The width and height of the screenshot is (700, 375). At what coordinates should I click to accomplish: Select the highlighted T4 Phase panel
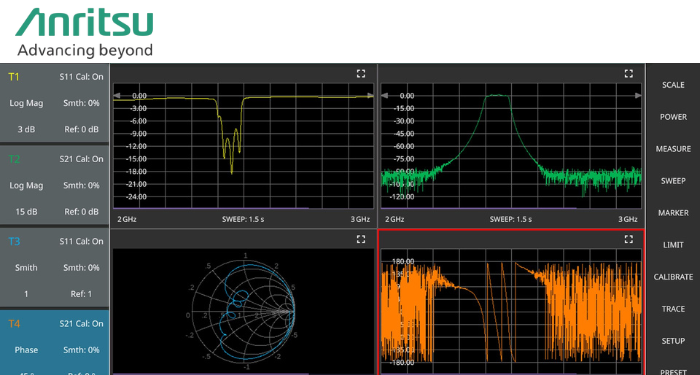coord(54,343)
